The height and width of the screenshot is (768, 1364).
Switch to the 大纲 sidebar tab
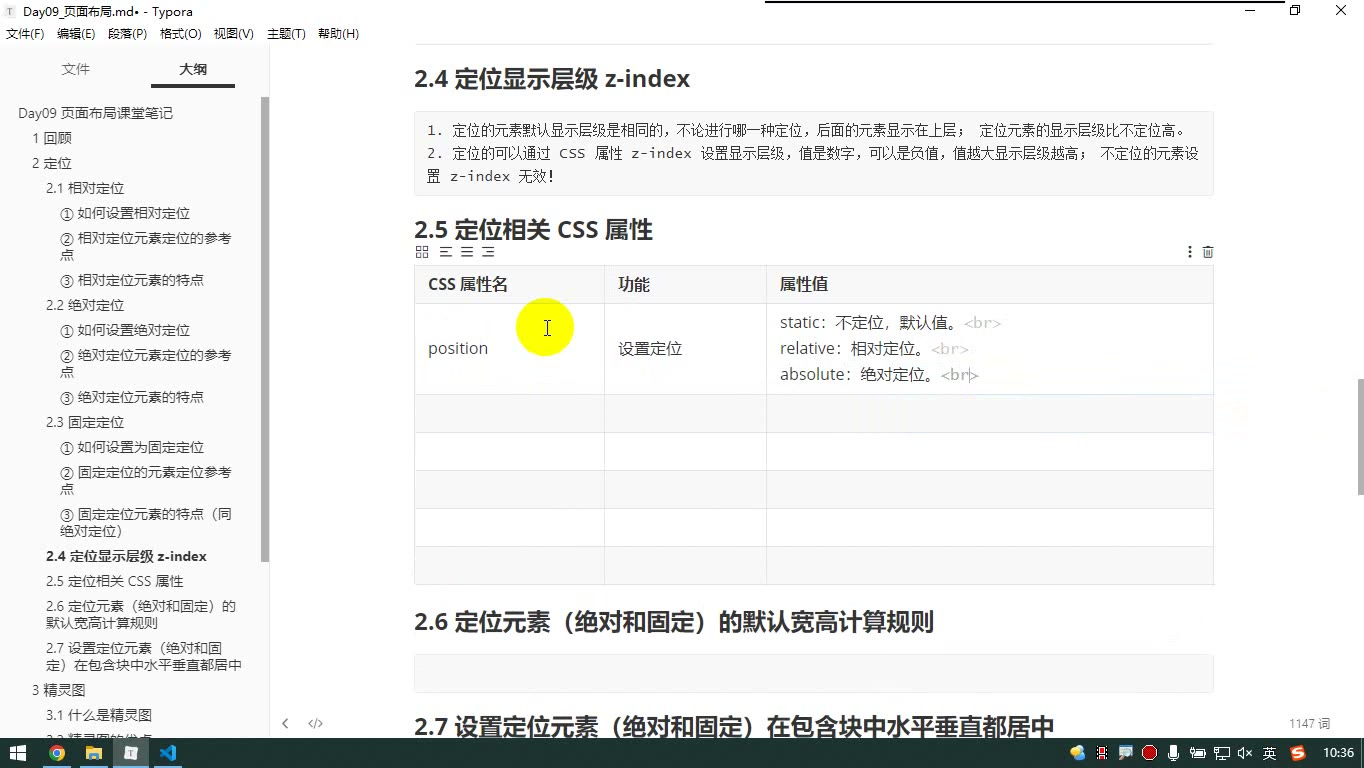pyautogui.click(x=193, y=69)
